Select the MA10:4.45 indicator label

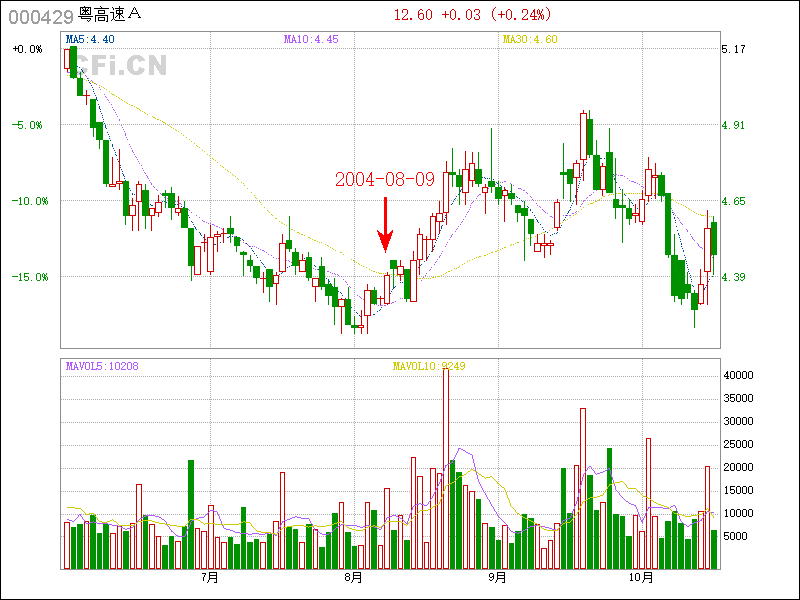tap(311, 40)
